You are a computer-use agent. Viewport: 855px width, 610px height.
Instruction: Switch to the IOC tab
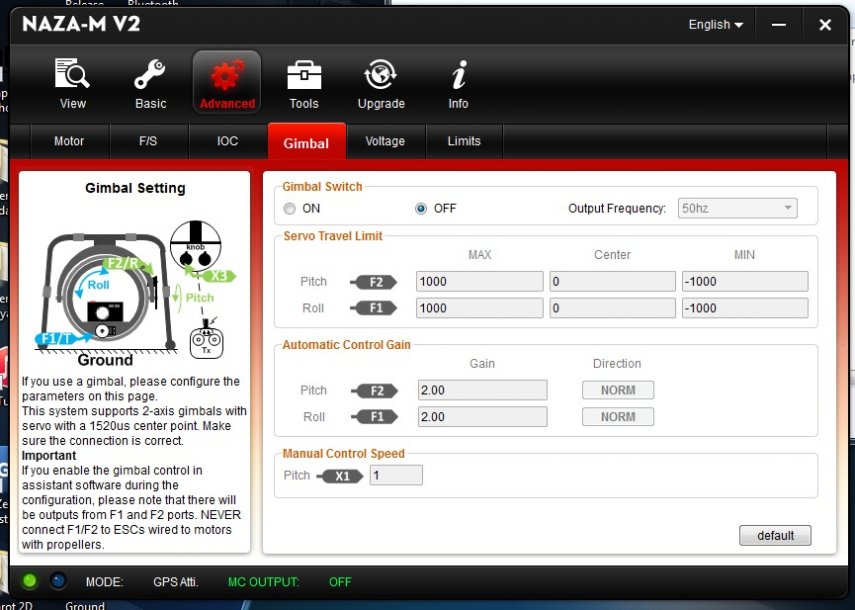(x=227, y=141)
